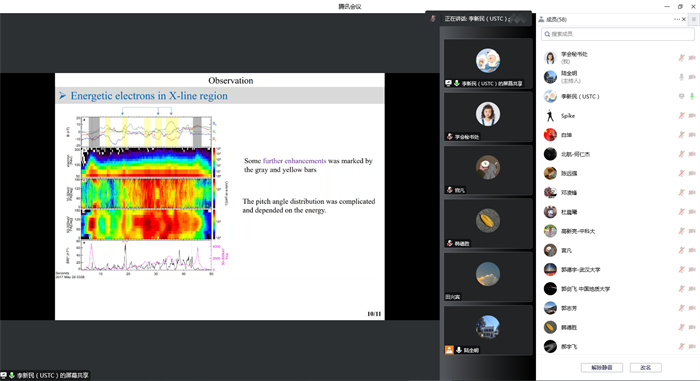
Task: Open the three-dots more options in members panel
Action: [x=677, y=19]
